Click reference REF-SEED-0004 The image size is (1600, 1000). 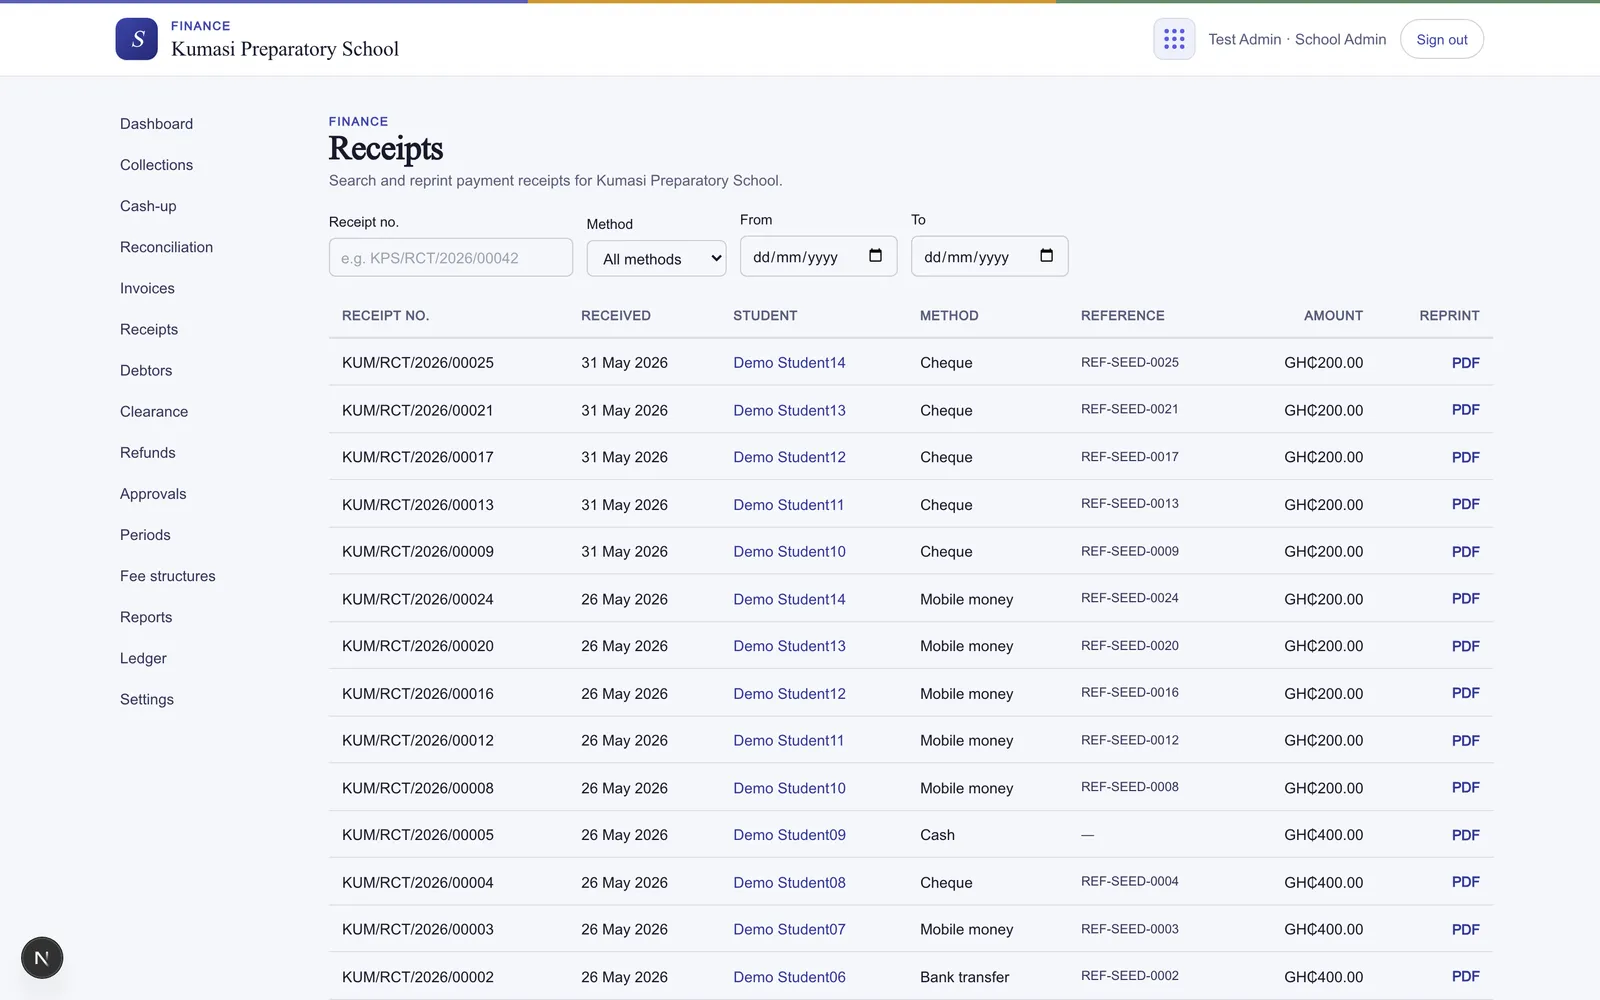click(x=1130, y=882)
